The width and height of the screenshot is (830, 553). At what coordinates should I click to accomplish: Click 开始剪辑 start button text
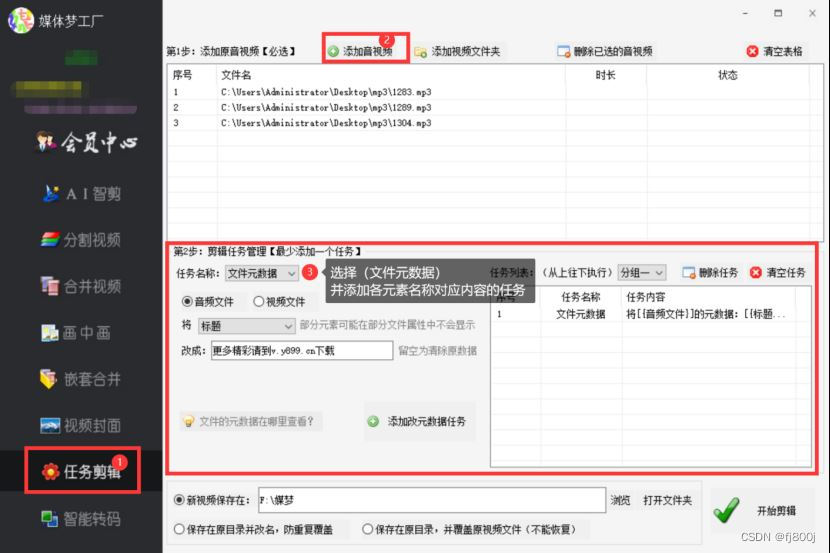[x=776, y=511]
